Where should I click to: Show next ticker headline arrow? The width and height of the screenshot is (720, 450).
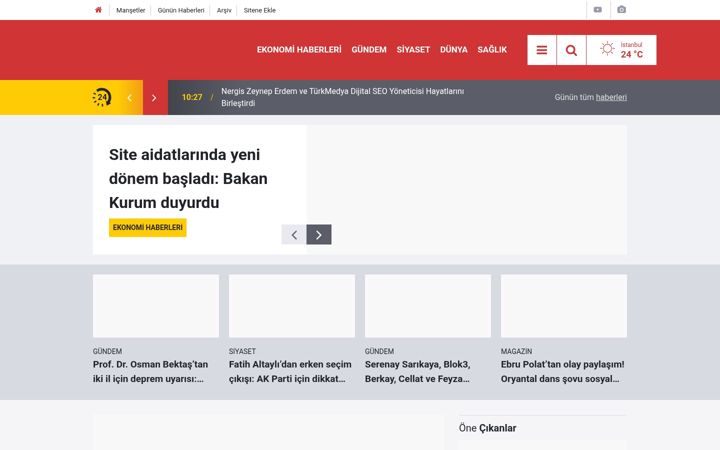pyautogui.click(x=154, y=98)
